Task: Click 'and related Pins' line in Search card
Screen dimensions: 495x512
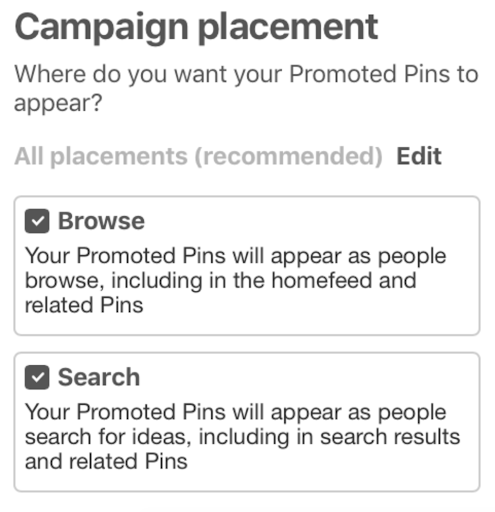Action: 106,462
